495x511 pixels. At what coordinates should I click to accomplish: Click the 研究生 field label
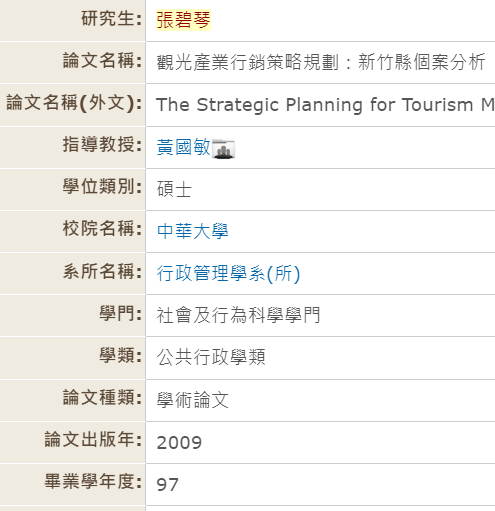click(x=112, y=18)
